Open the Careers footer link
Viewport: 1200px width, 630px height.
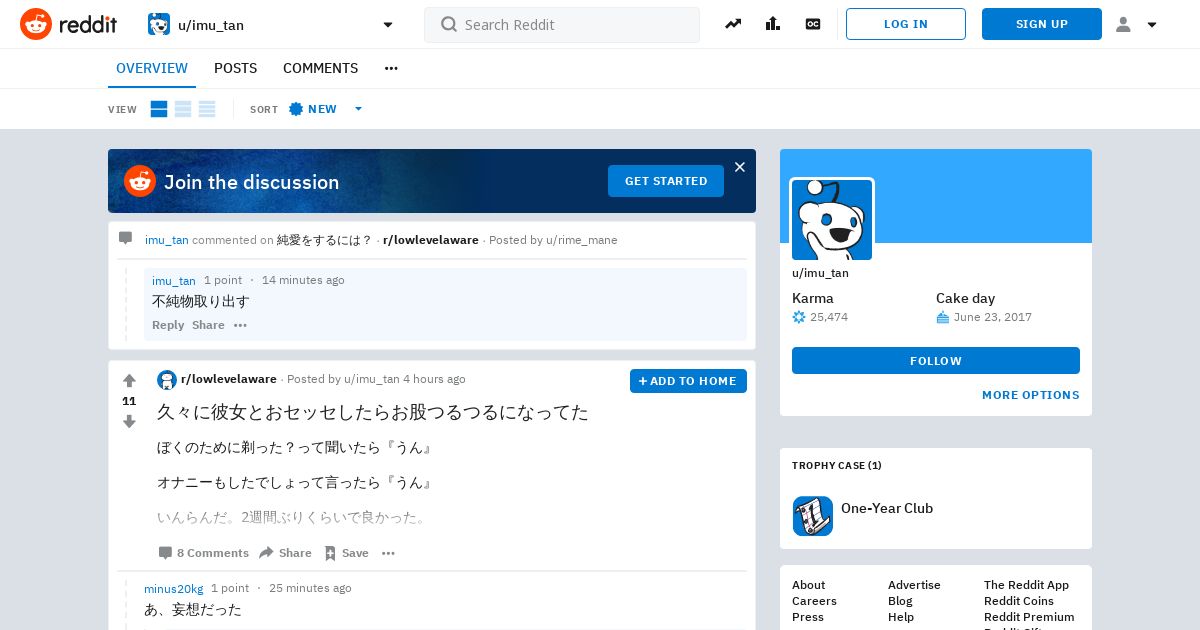(x=814, y=601)
